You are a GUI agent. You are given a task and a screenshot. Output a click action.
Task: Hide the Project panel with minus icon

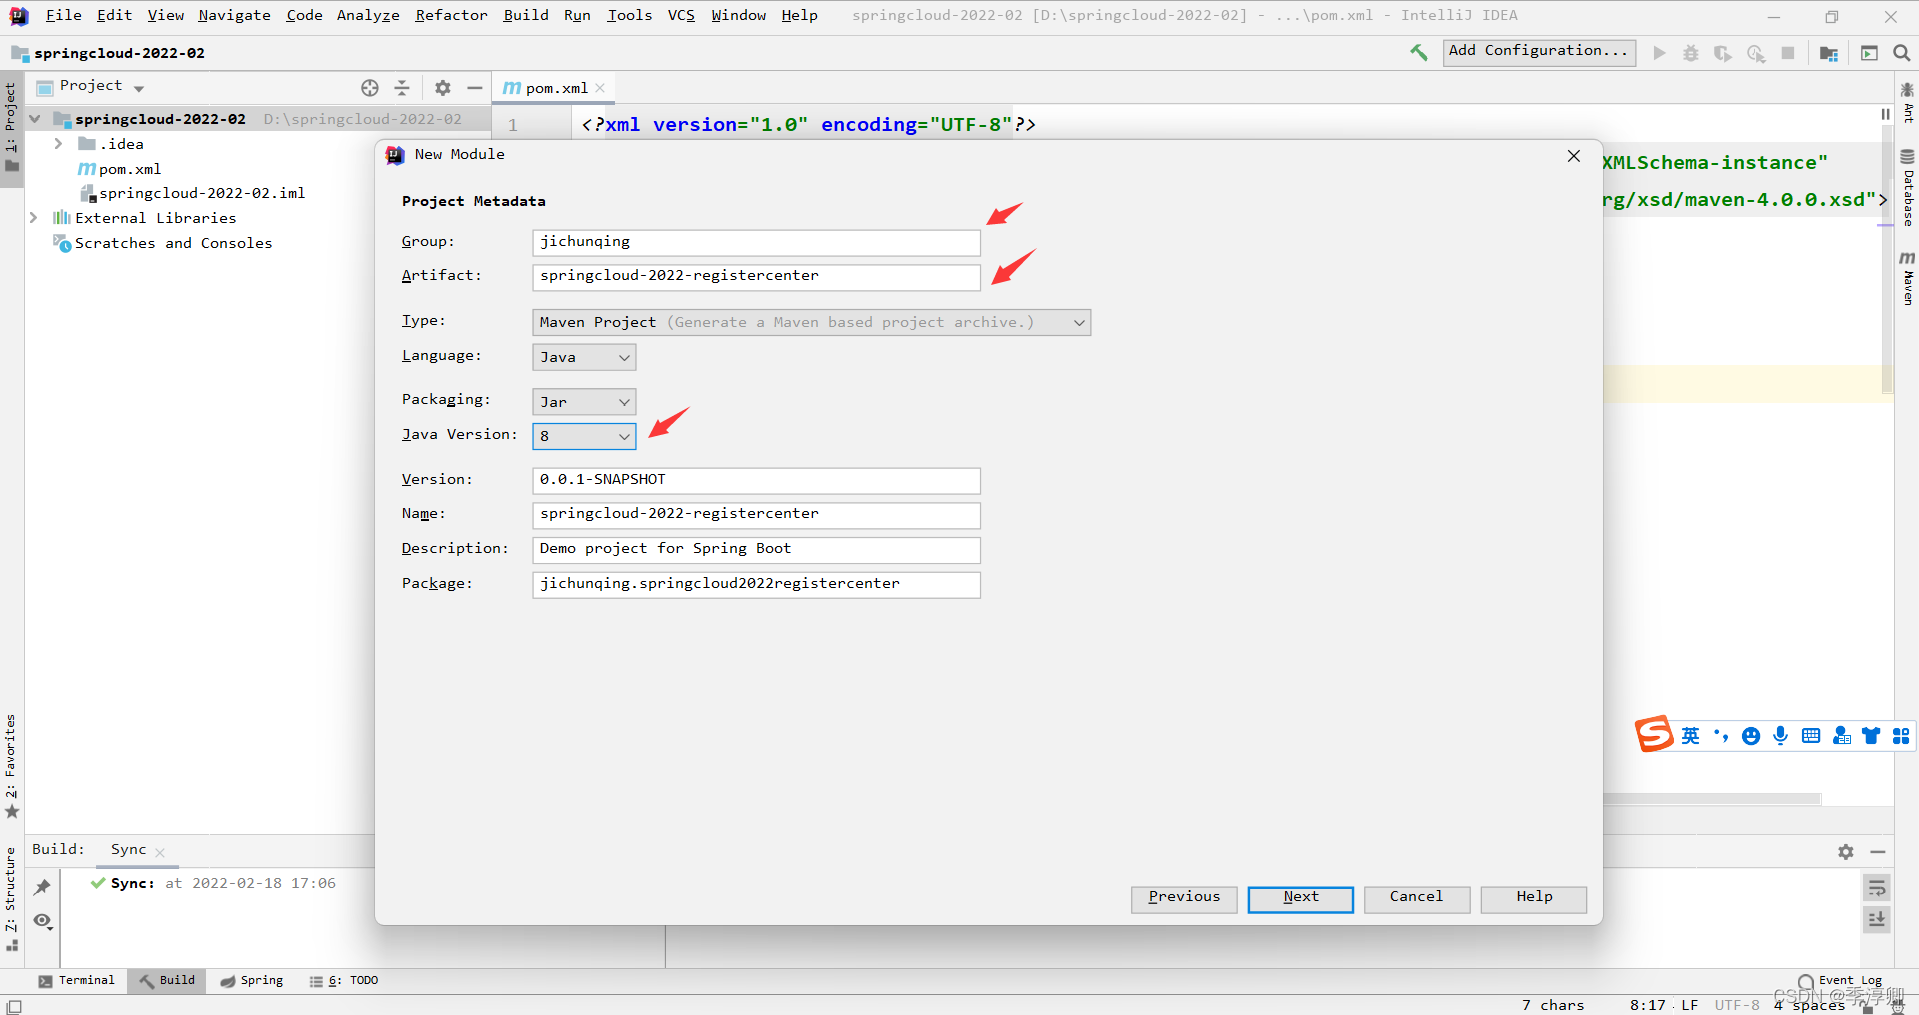(475, 88)
